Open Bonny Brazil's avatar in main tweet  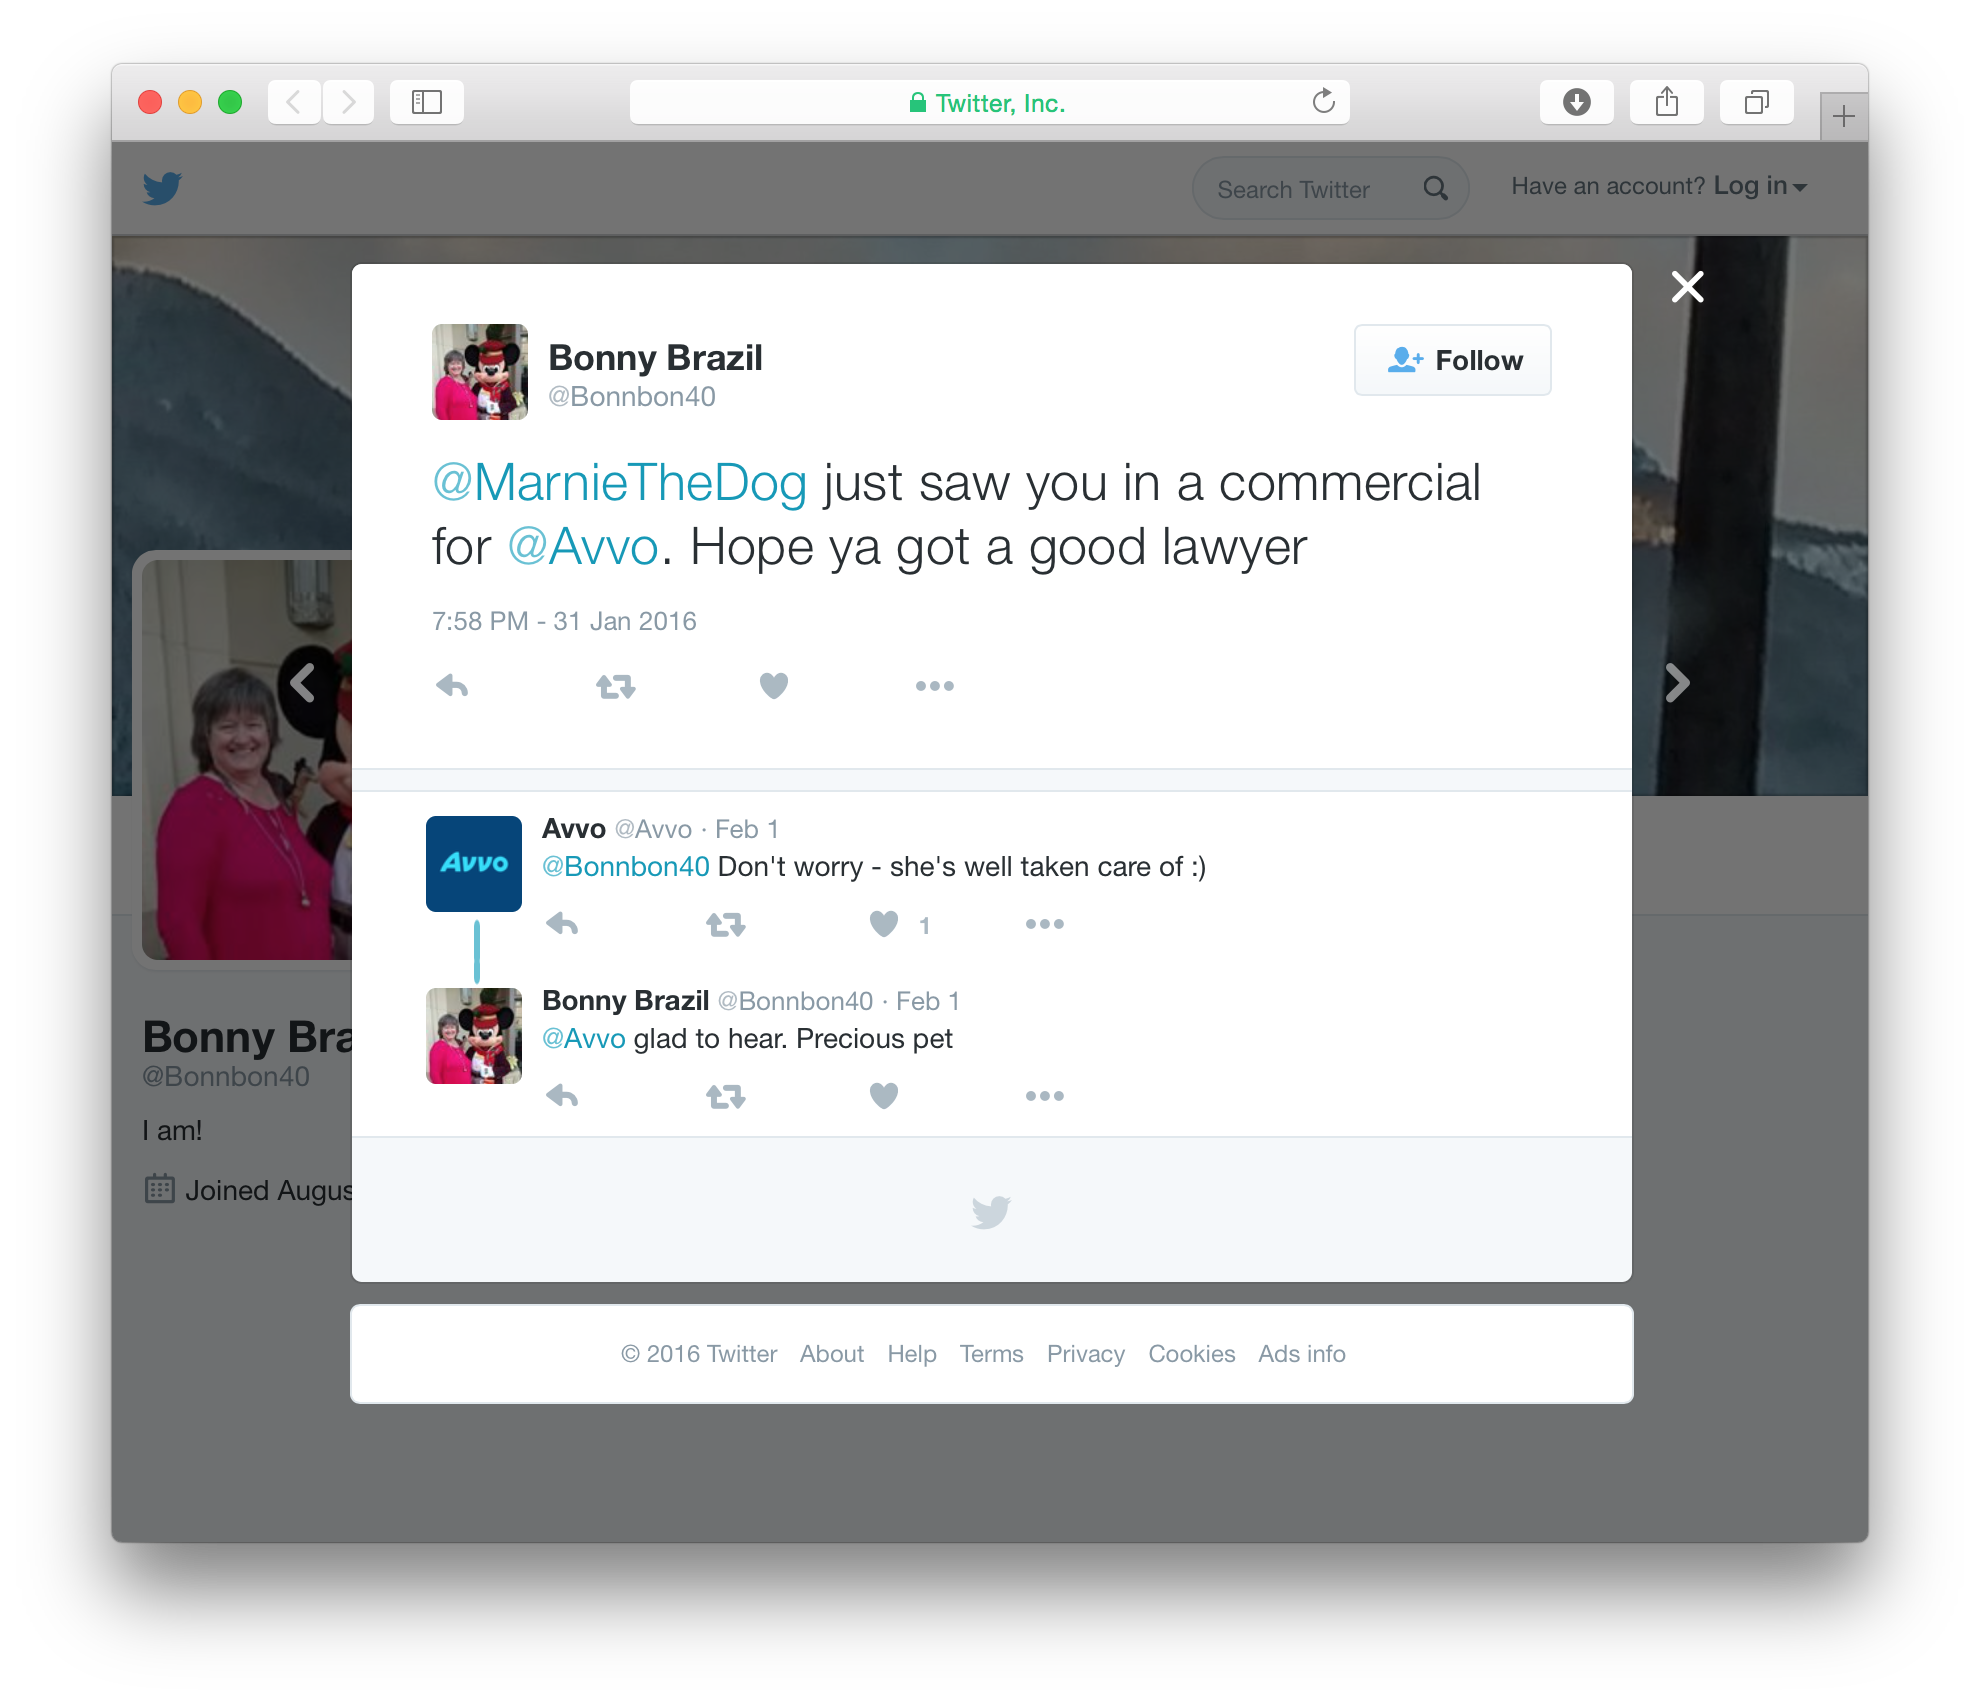tap(480, 372)
